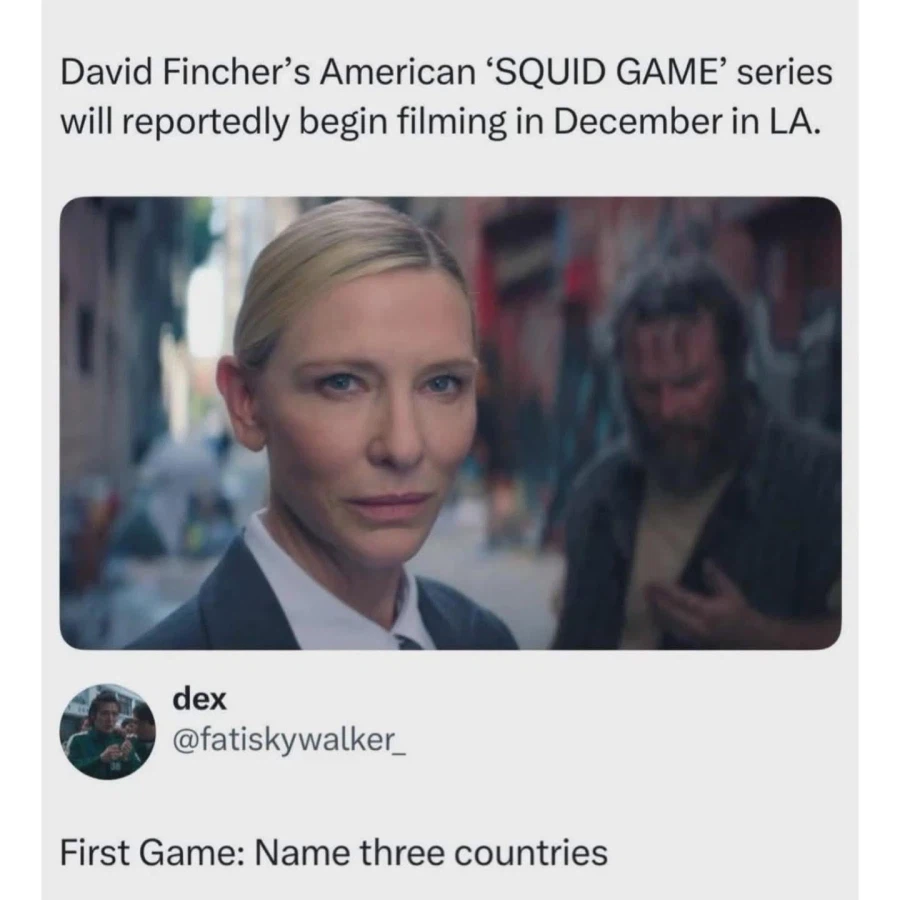Image resolution: width=900 pixels, height=900 pixels.
Task: Click the word series in the headline
Action: click(785, 73)
